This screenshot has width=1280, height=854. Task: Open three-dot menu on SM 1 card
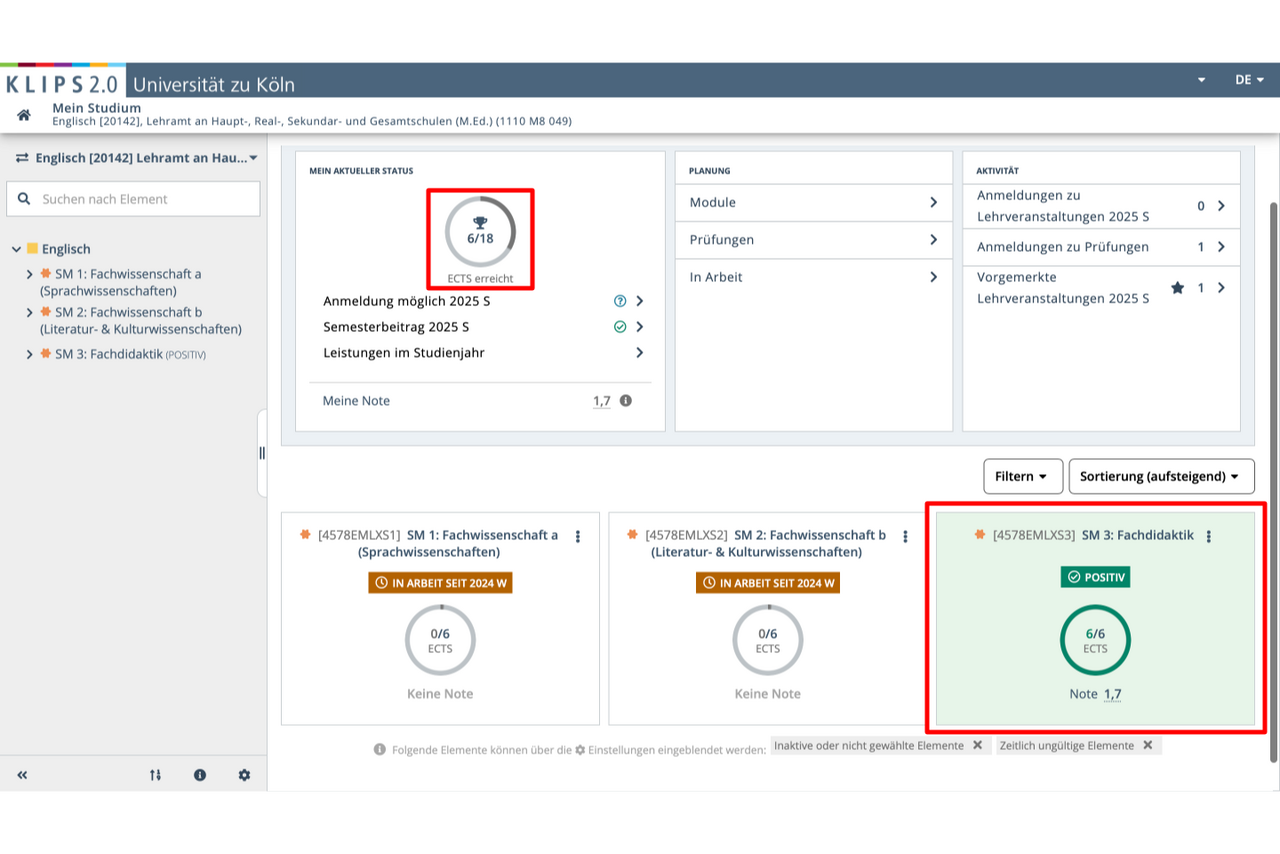578,537
